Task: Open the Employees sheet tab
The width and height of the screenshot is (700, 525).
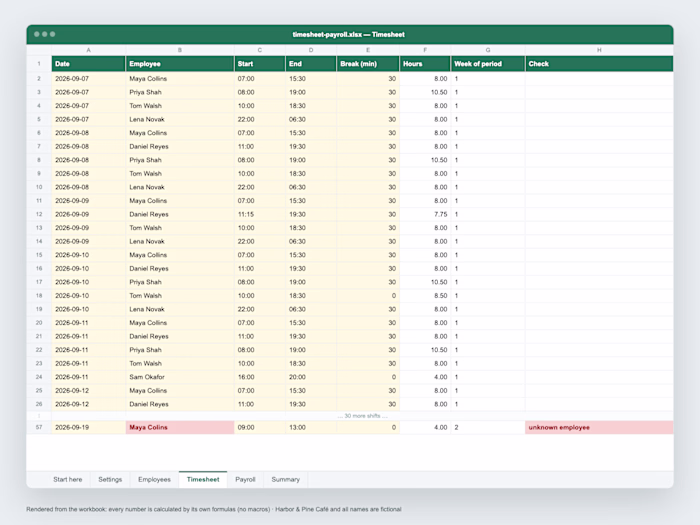Action: 154,479
